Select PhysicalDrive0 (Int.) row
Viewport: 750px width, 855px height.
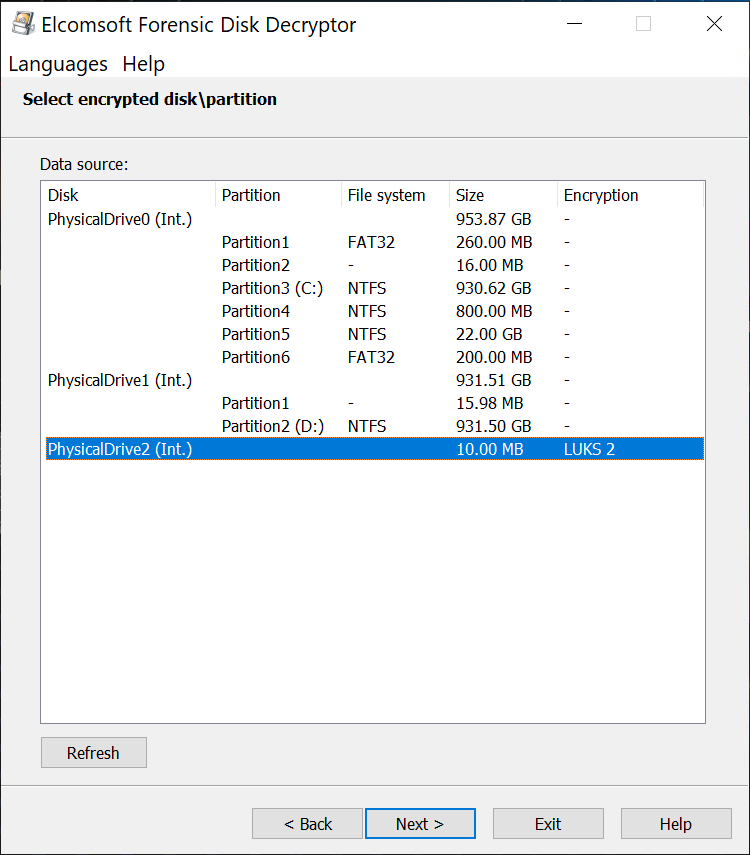[x=120, y=219]
